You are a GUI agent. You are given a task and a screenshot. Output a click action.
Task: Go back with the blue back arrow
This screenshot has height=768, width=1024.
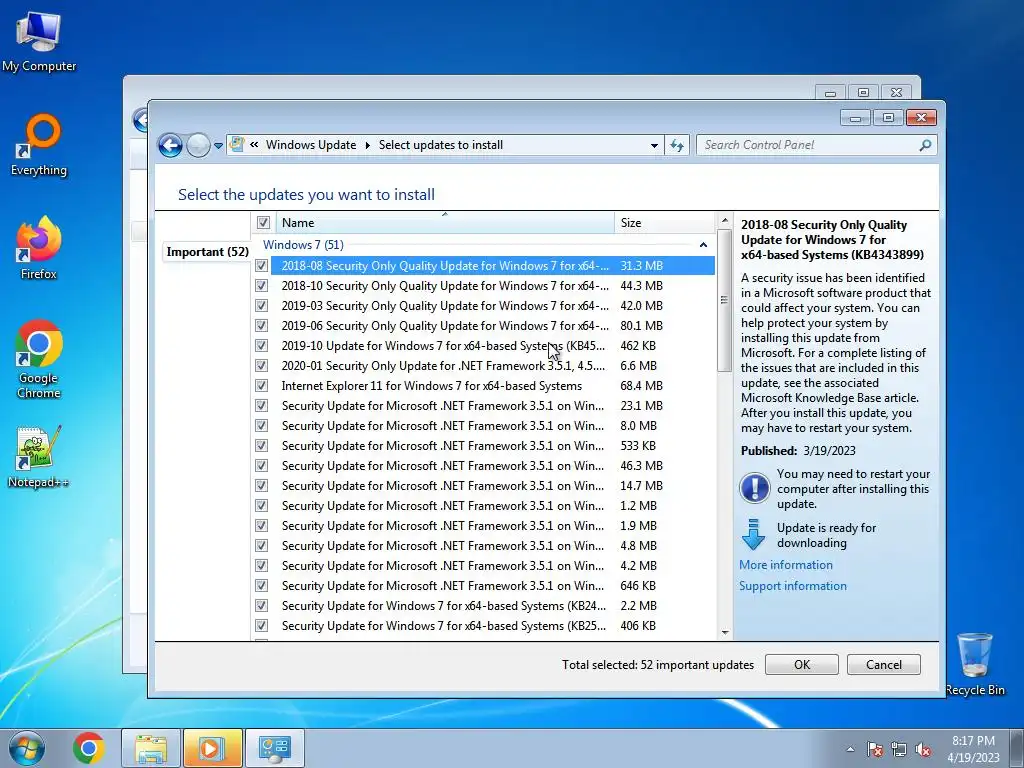point(170,145)
